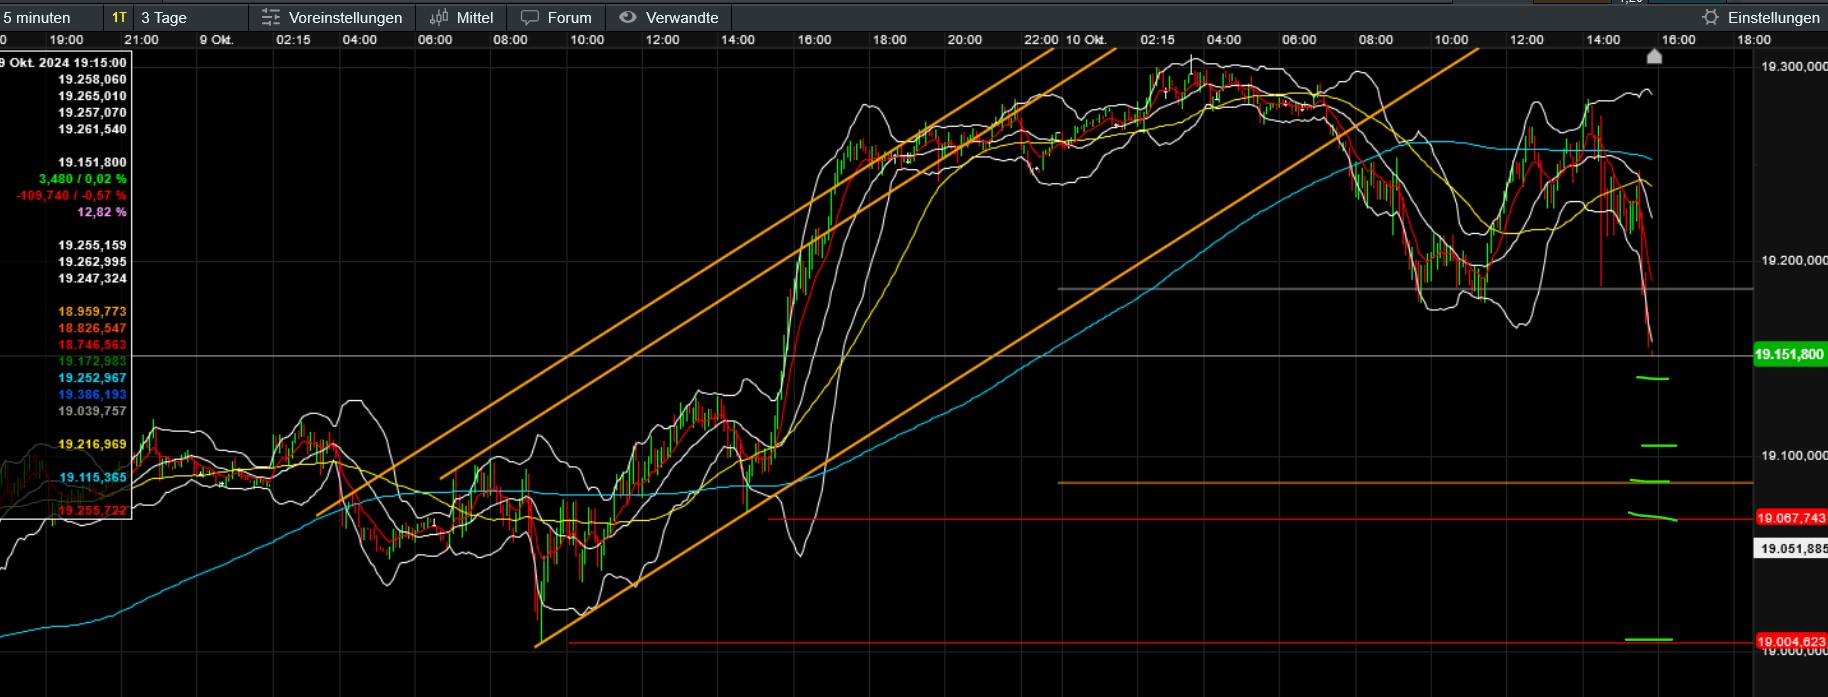Click the 19.265,010 value in data box
Screen dimensions: 1828x697
coord(92,96)
